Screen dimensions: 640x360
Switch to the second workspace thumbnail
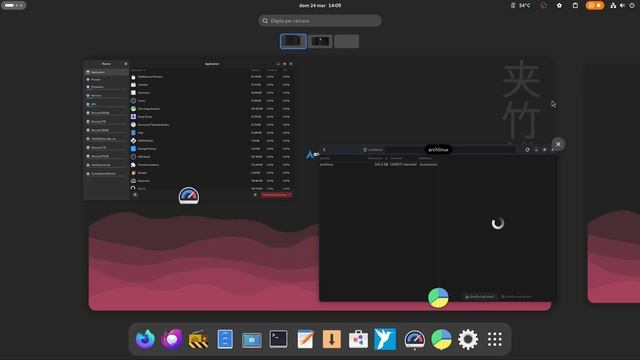point(320,41)
